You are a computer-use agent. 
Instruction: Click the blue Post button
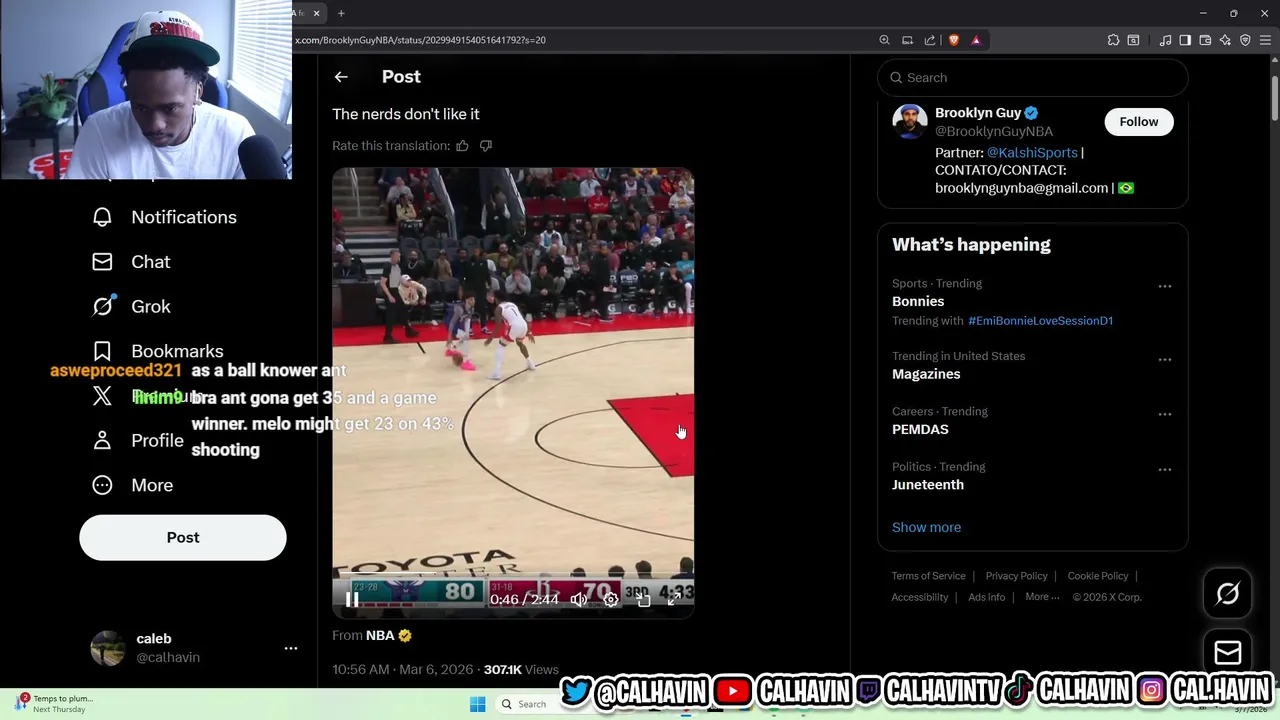183,538
